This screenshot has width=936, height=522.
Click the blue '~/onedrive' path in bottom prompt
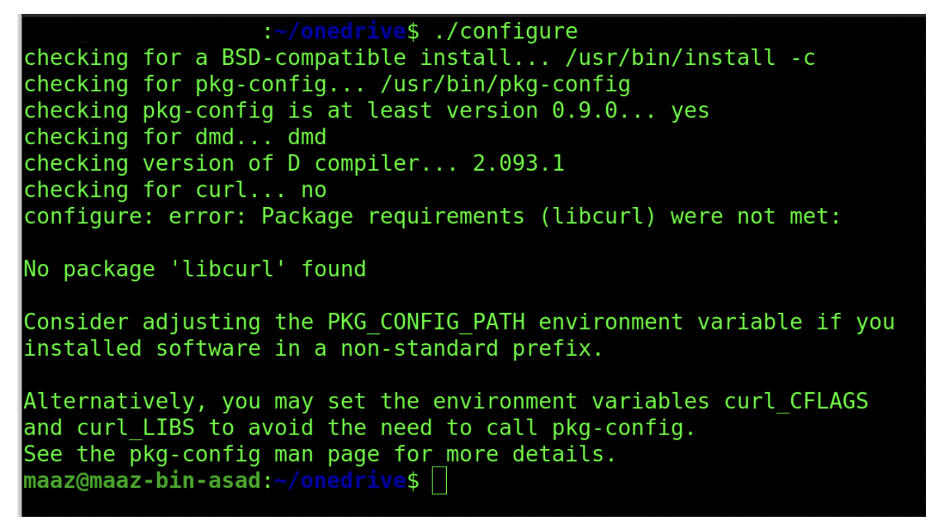coord(340,480)
